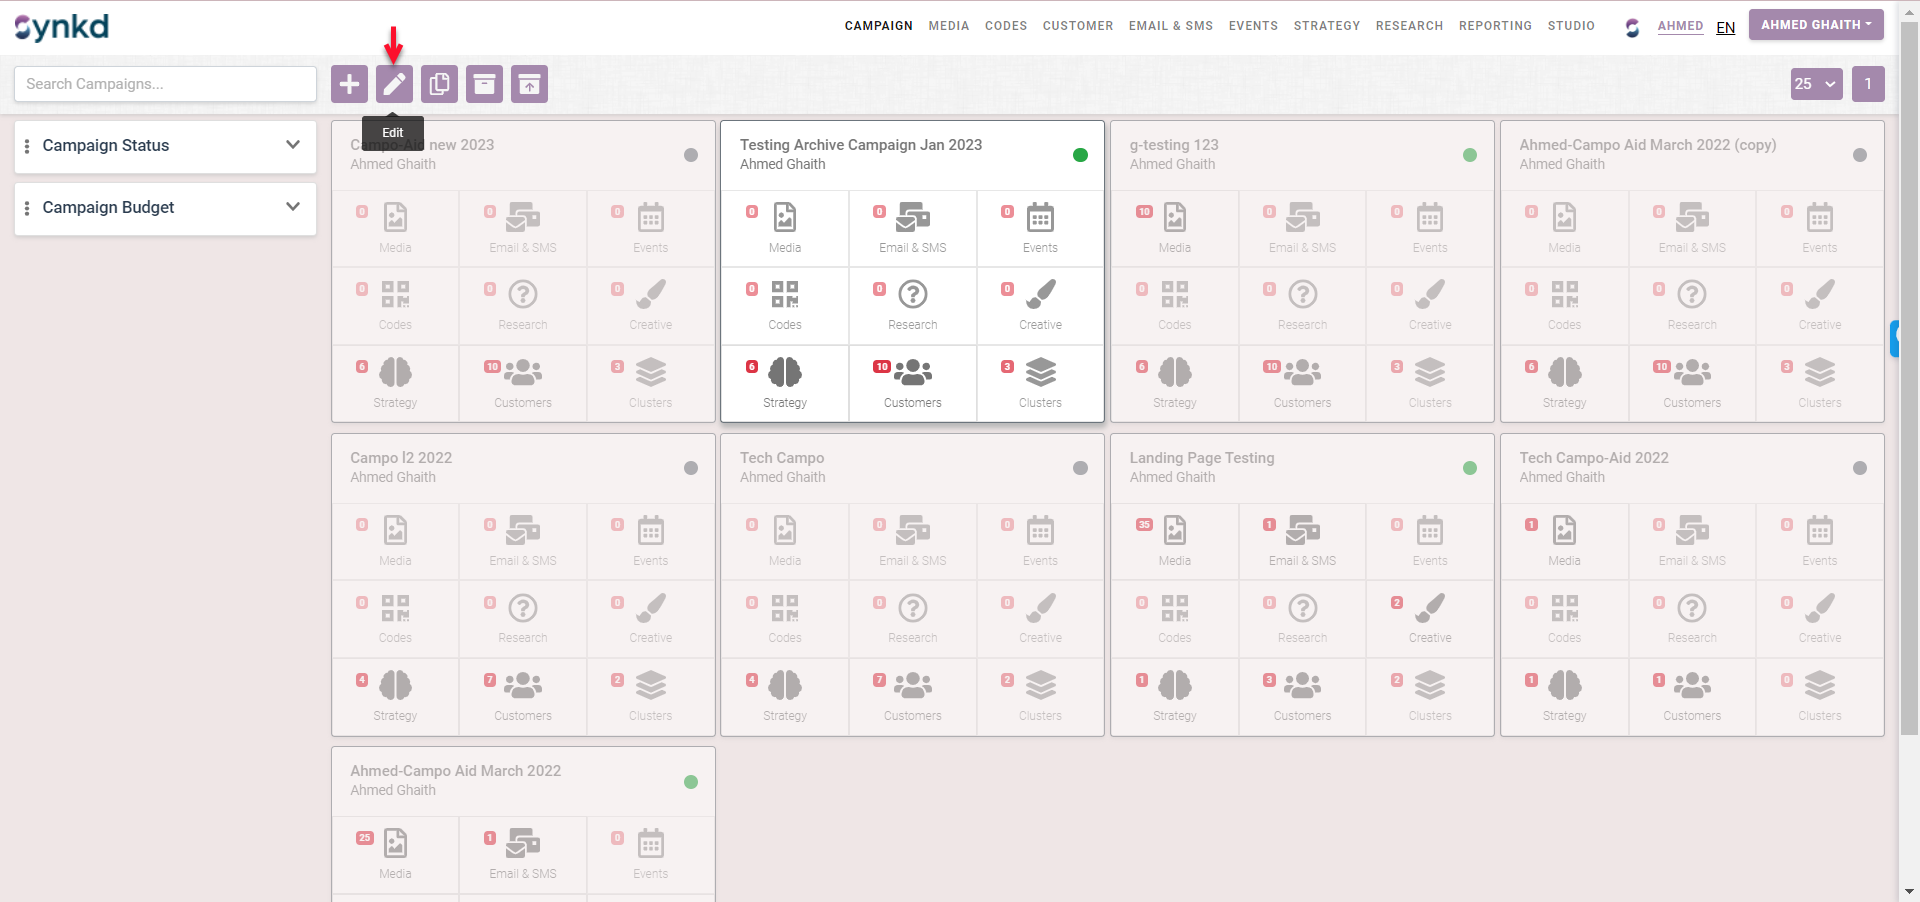Viewport: 1920px width, 902px height.
Task: Click status dot on g-testing 123 card
Action: click(x=1469, y=155)
